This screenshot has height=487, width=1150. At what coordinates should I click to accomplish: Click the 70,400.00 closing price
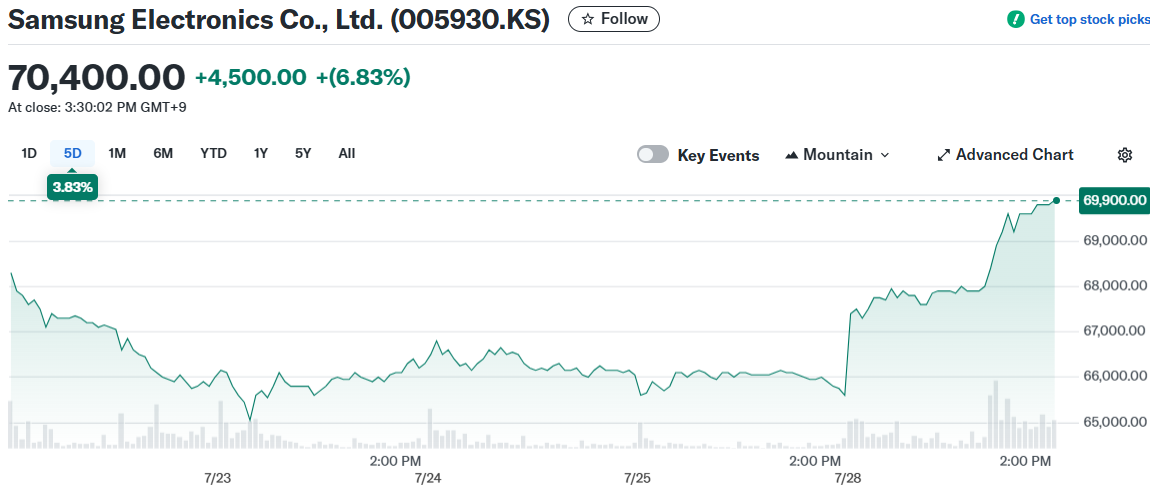tap(96, 77)
